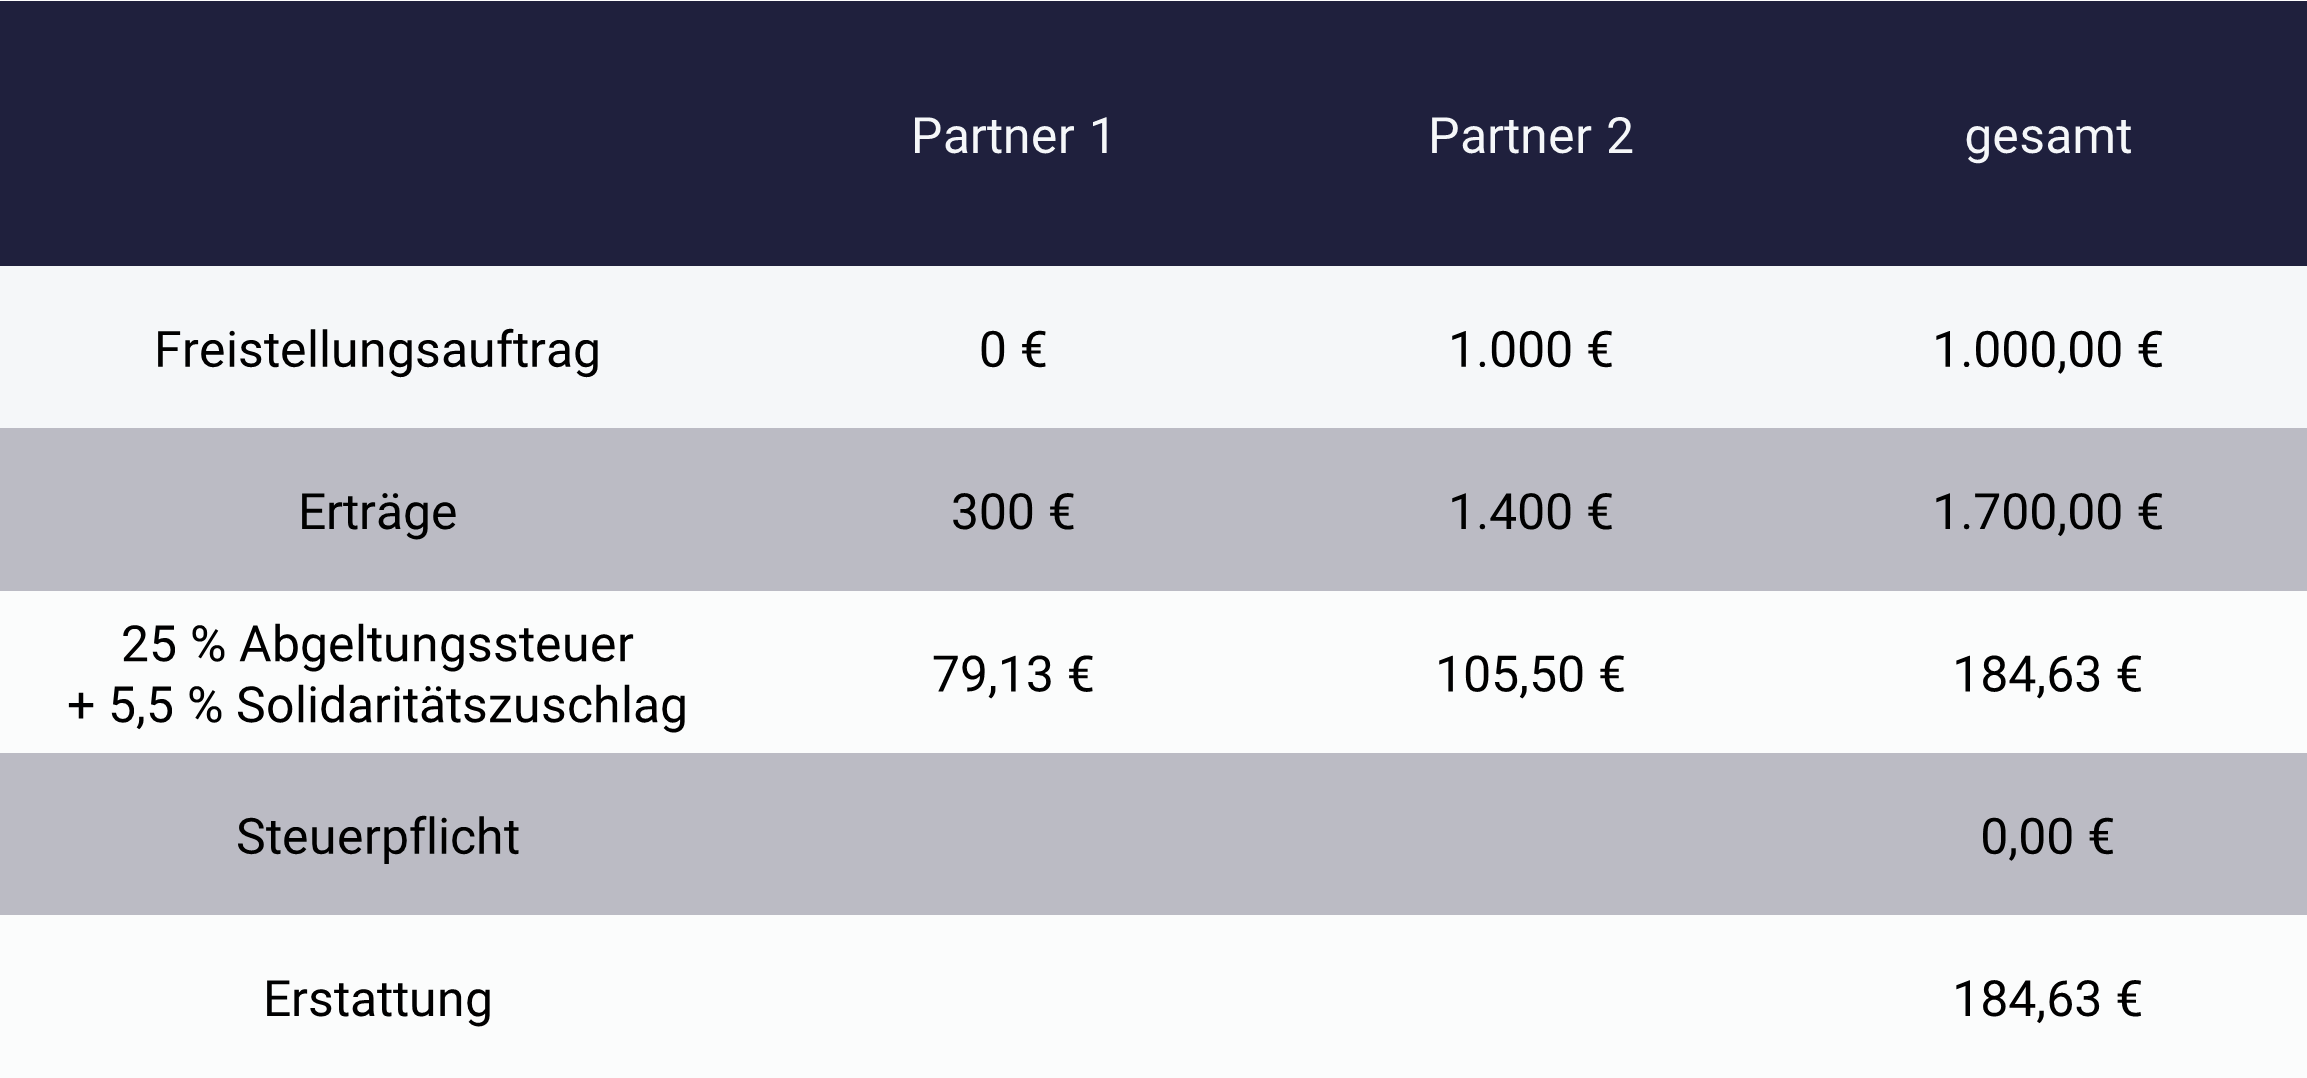Click the Erstattung row label
The height and width of the screenshot is (1078, 2307).
click(377, 999)
